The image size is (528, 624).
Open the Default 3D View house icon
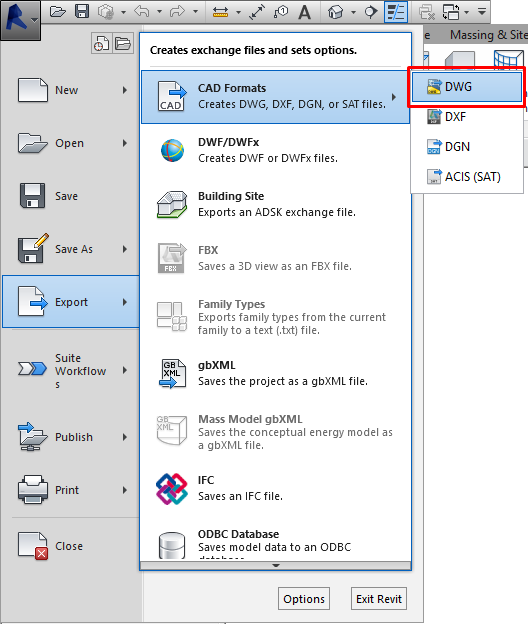click(335, 12)
